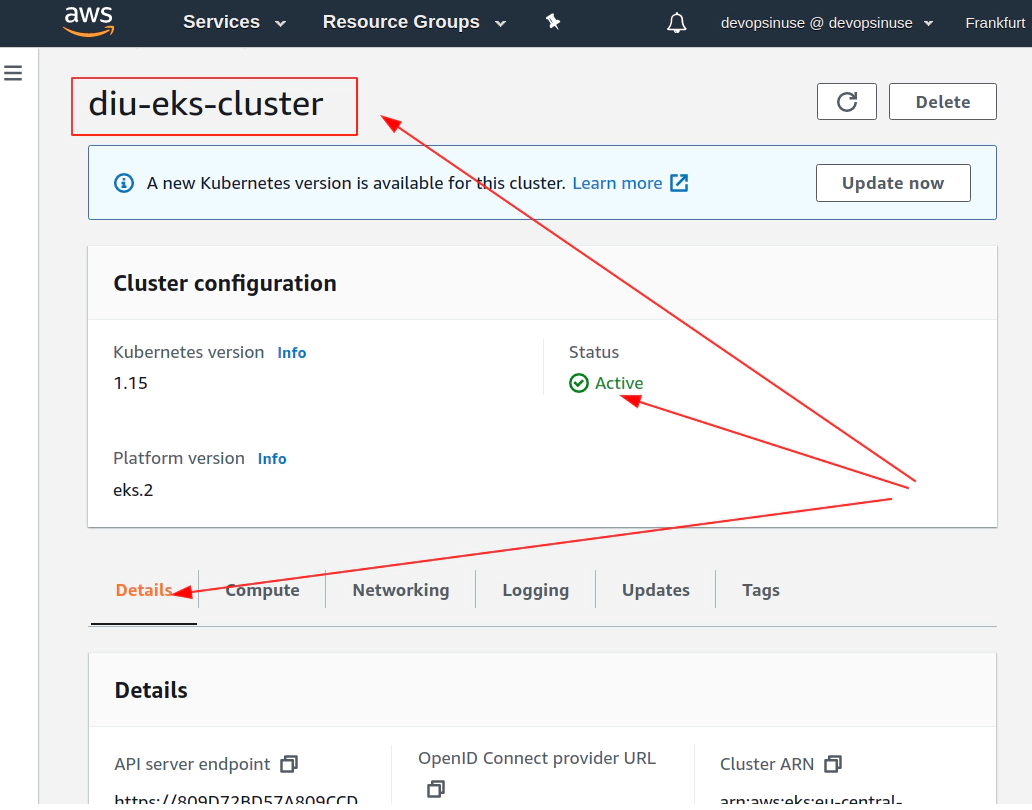
Task: Open the devopsinuse account menu
Action: click(x=827, y=23)
